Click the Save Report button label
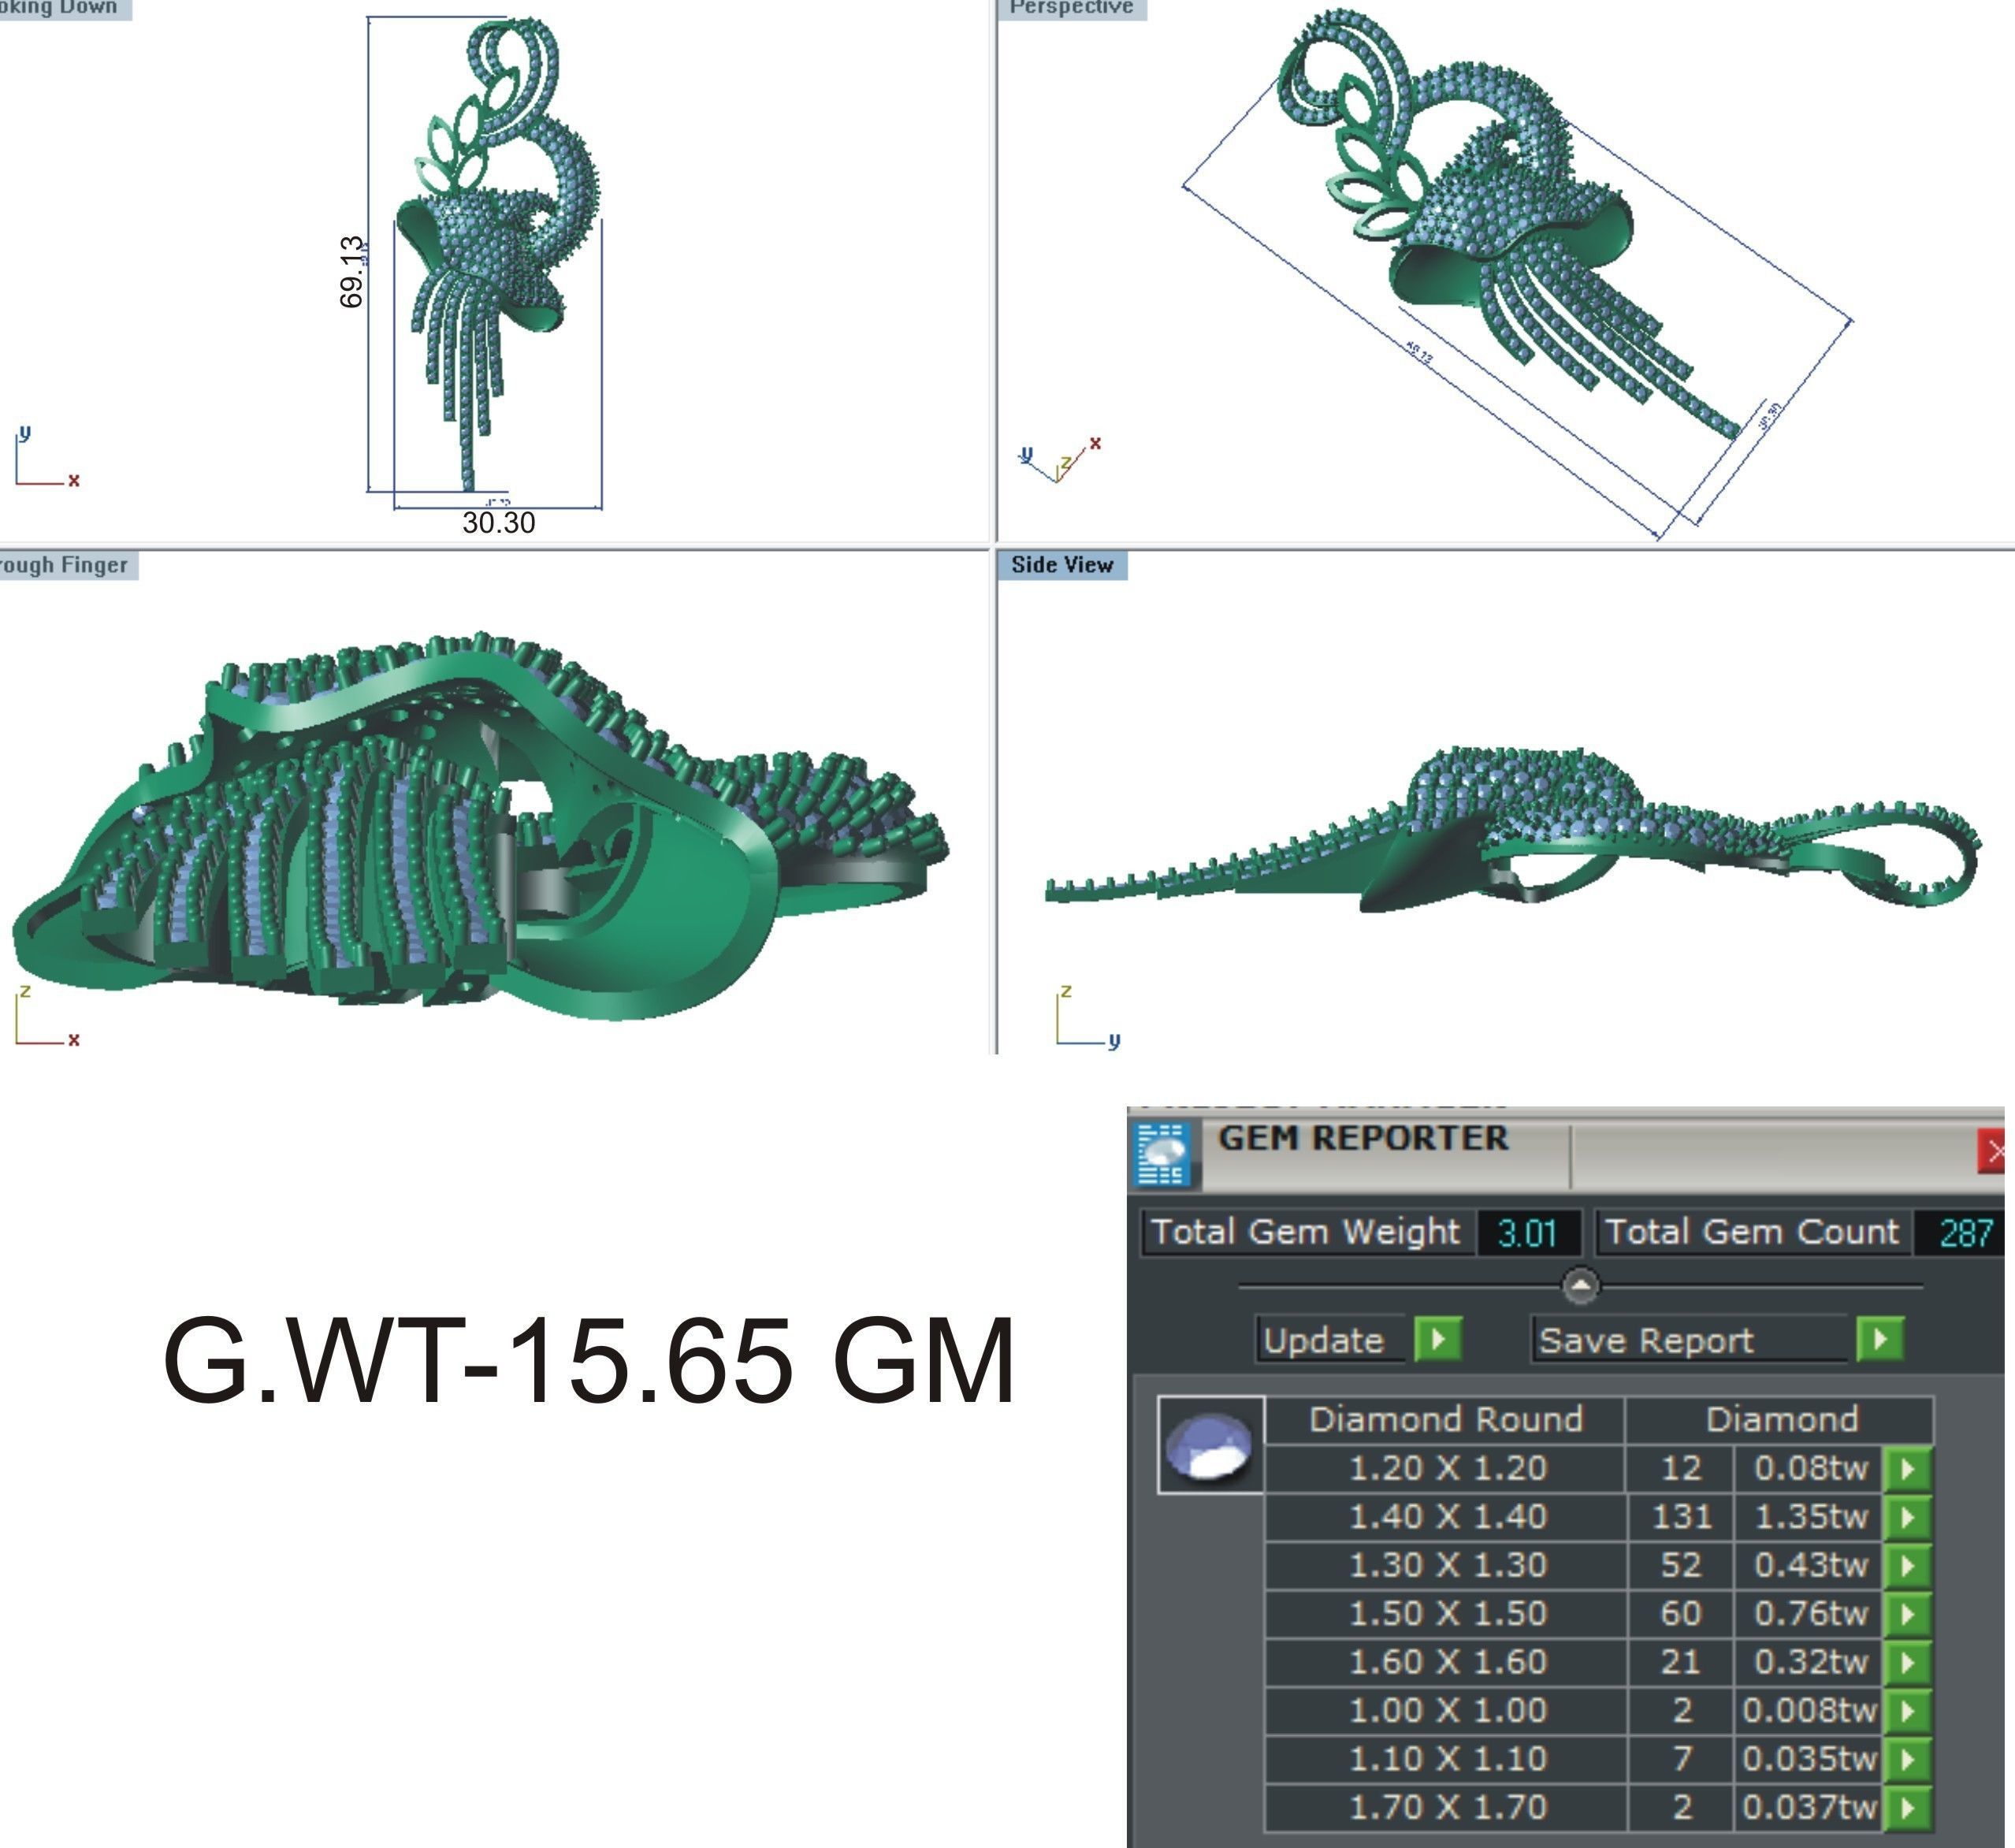The height and width of the screenshot is (1848, 2015). click(x=1689, y=1339)
